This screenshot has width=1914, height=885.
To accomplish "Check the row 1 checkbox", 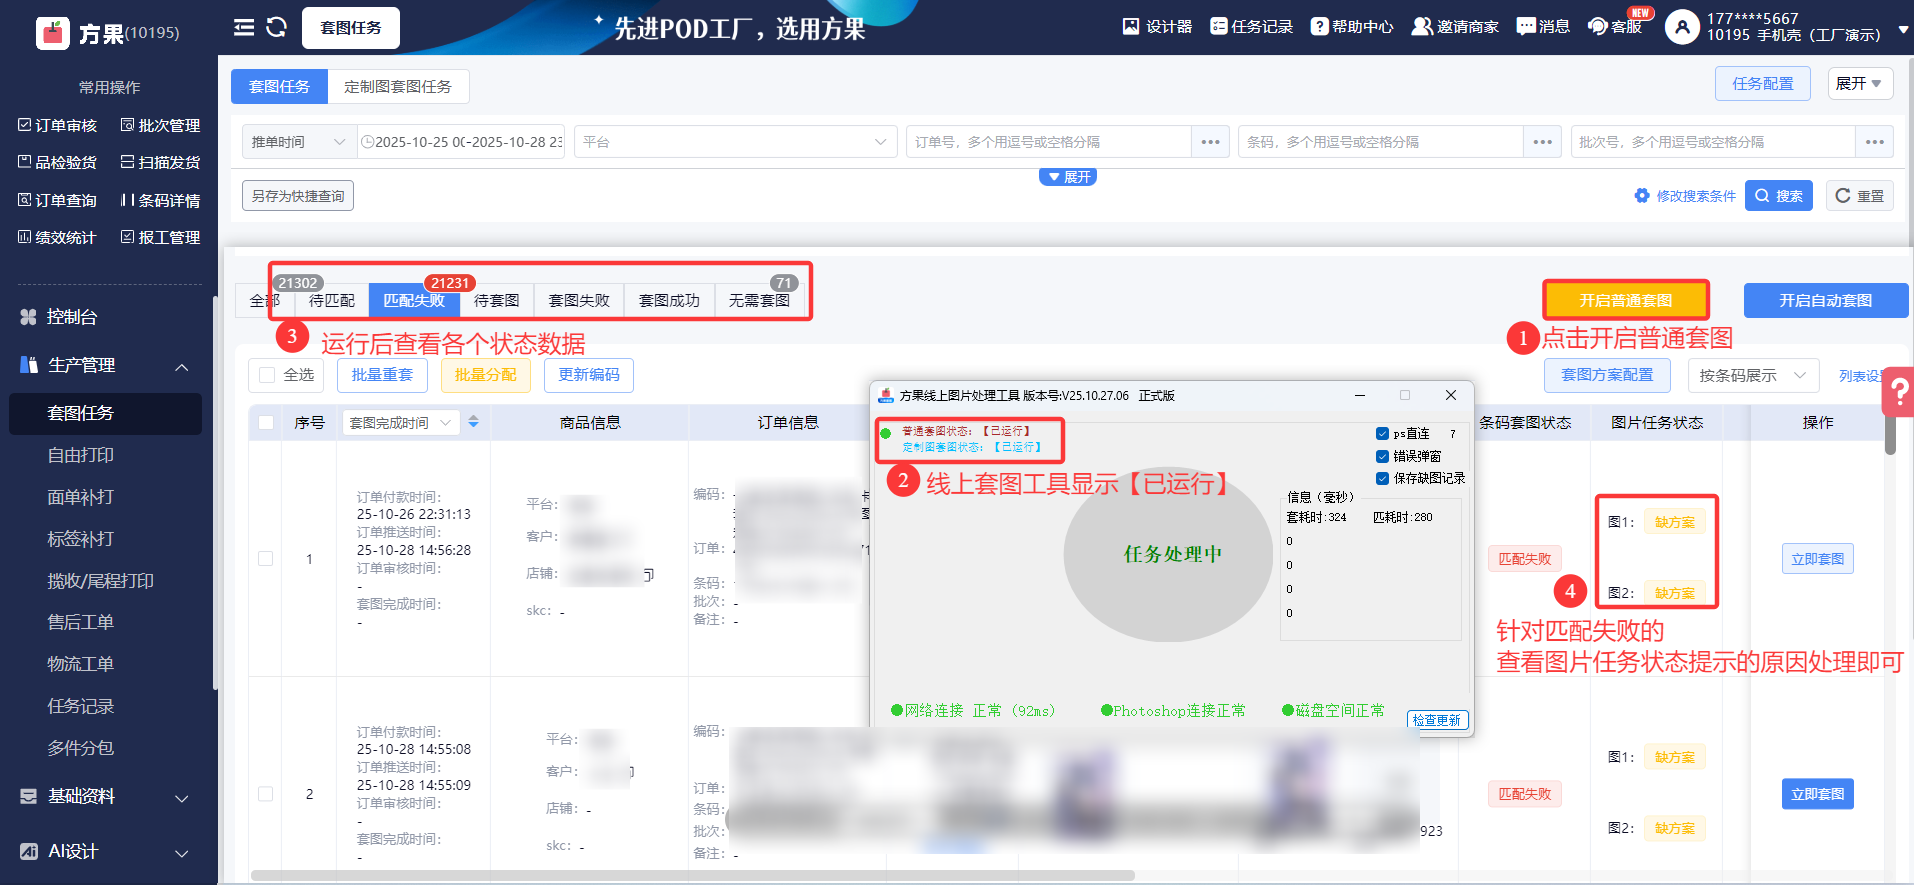I will coord(265,558).
